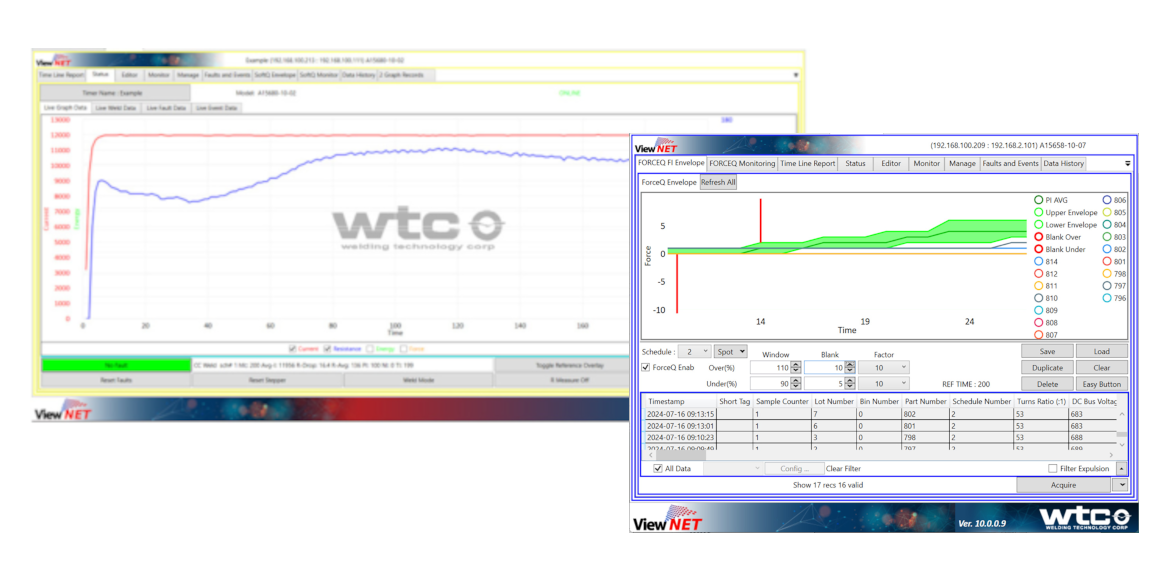Toggle series 801 legend marker
Image resolution: width=1171 pixels, height=574 pixels.
pyautogui.click(x=1107, y=261)
